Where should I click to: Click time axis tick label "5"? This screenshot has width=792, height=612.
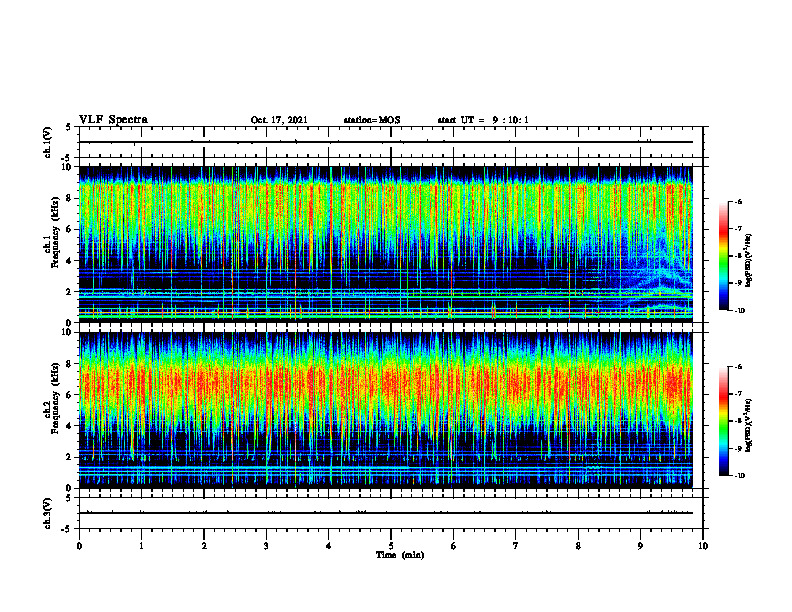(391, 546)
